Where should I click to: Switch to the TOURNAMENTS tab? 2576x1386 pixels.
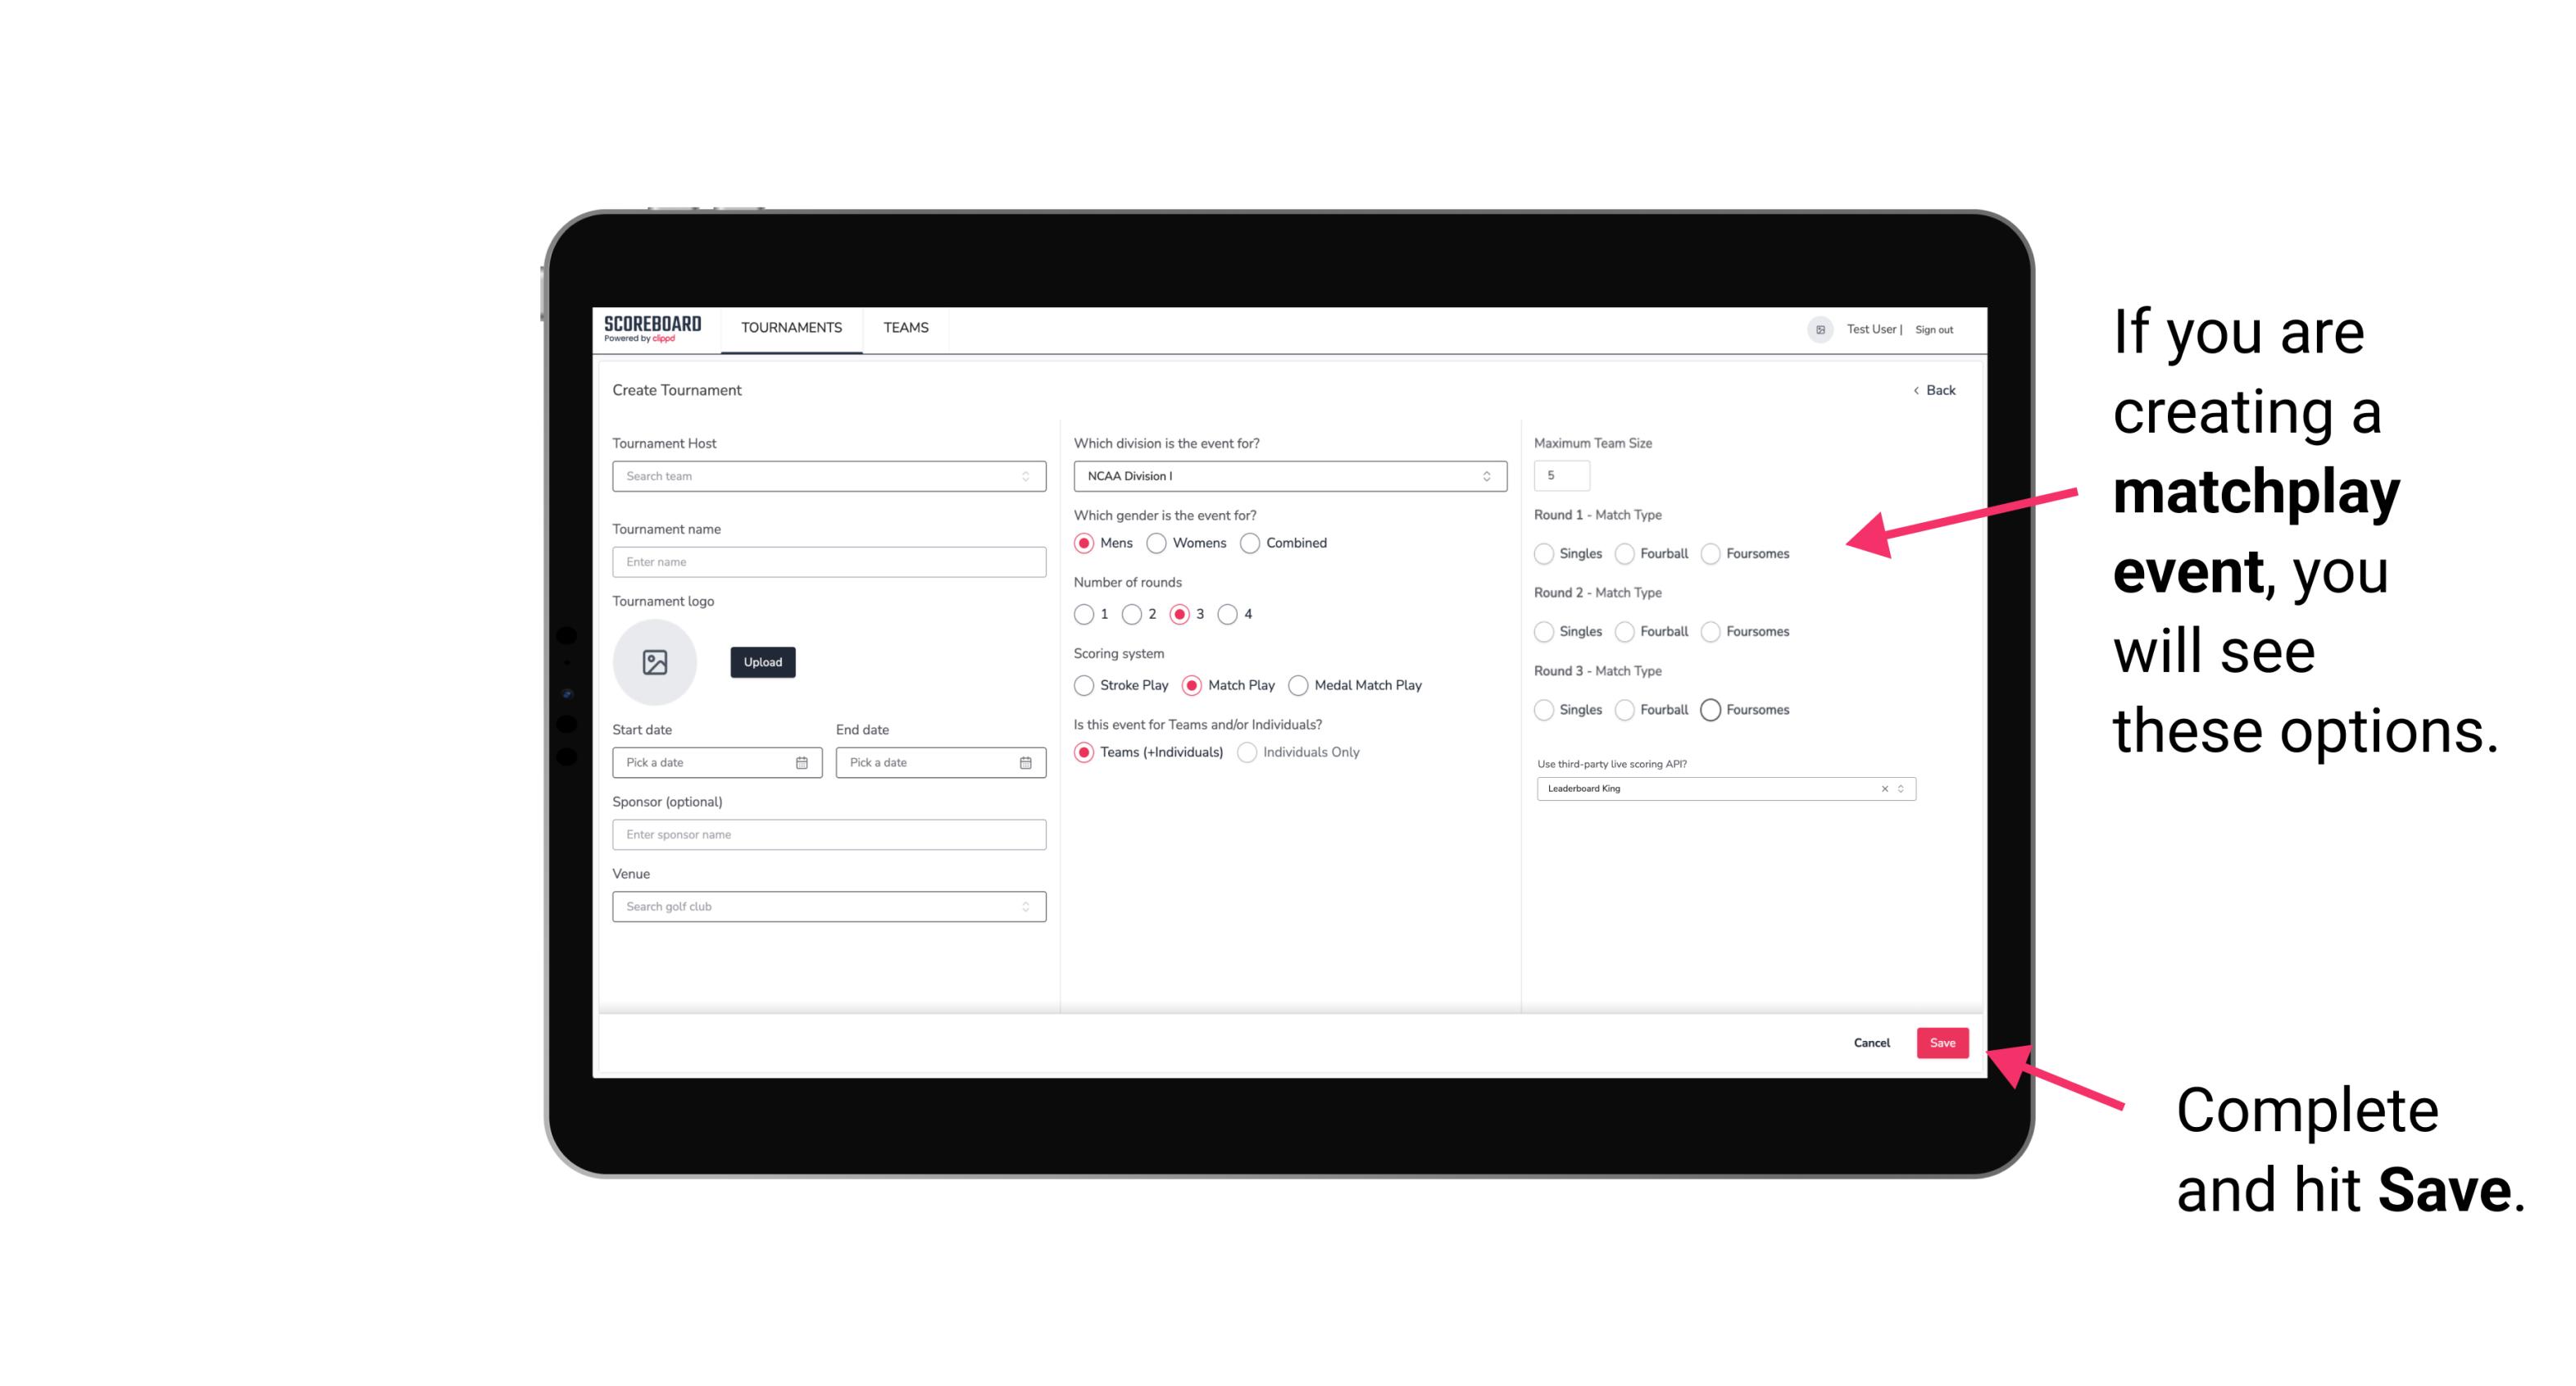[792, 329]
